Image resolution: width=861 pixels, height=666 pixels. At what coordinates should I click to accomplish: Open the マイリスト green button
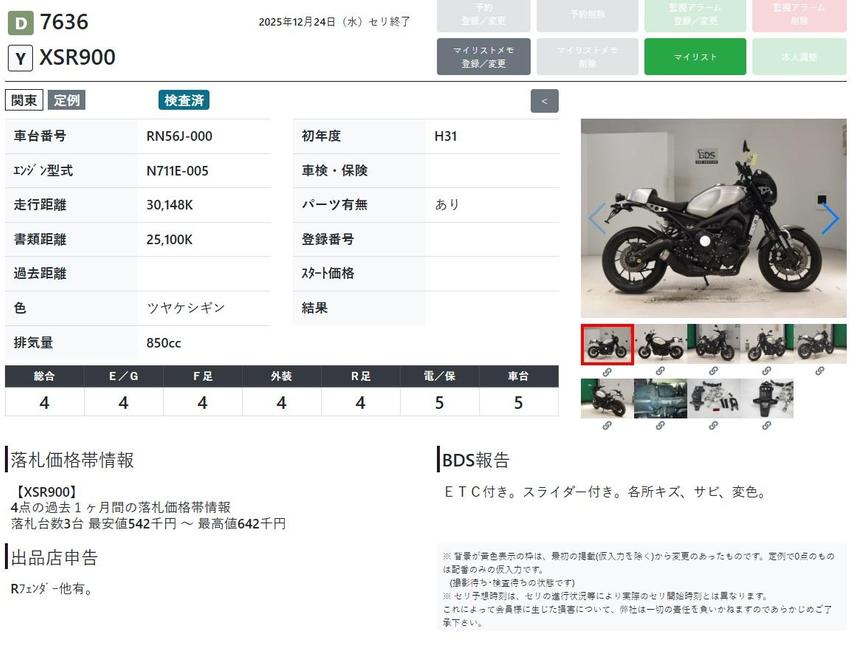tap(695, 57)
